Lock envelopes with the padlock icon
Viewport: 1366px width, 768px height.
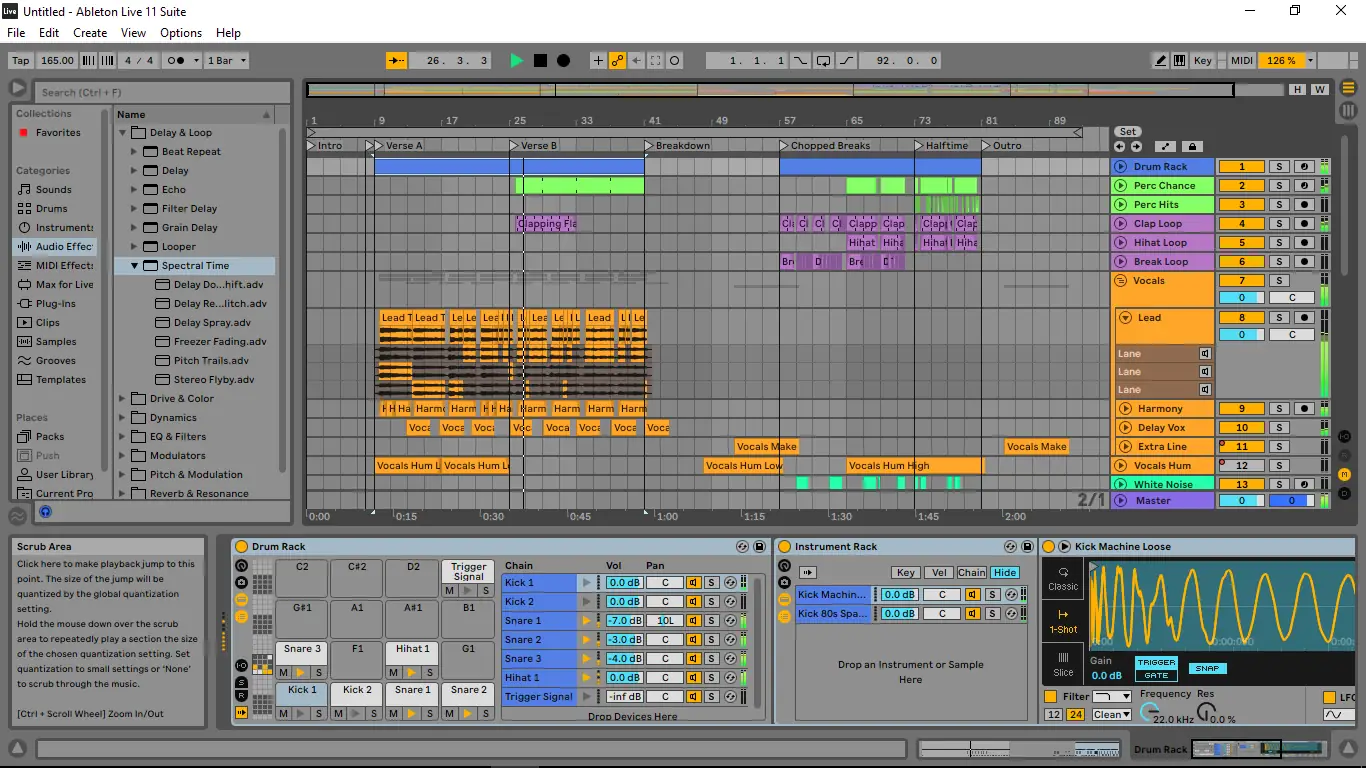click(1192, 147)
